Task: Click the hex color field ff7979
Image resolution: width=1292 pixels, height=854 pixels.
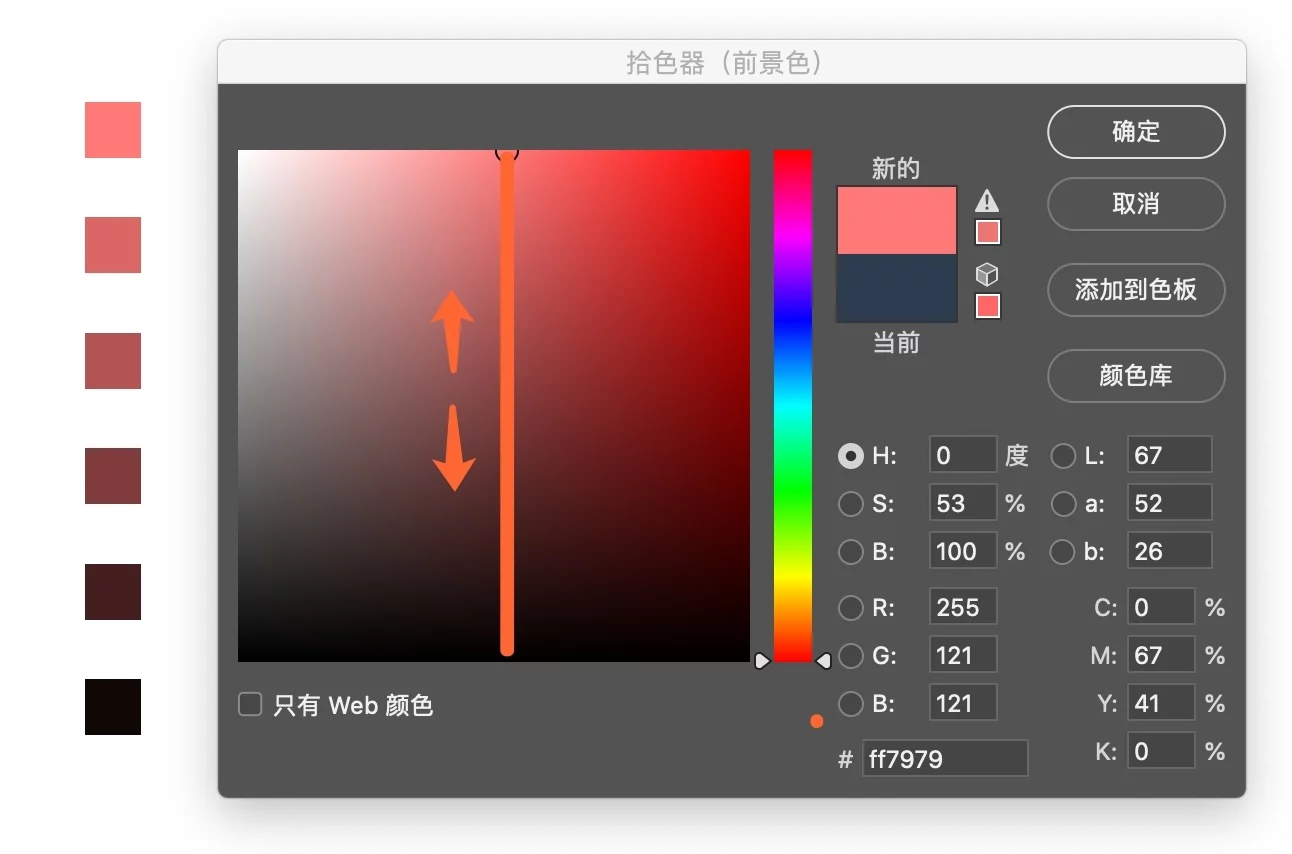Action: (945, 759)
